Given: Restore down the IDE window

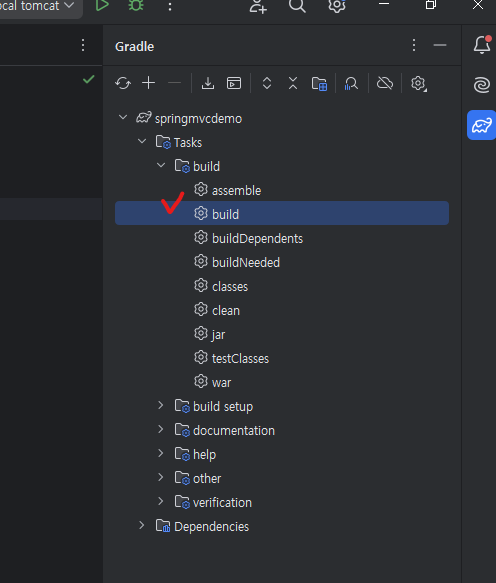Looking at the screenshot, I should coord(431,5).
